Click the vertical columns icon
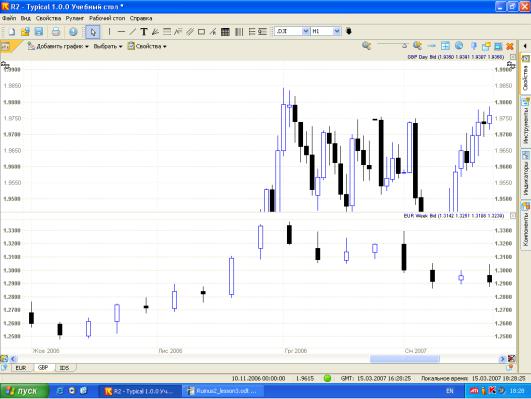The height and width of the screenshot is (399, 531). [239, 32]
